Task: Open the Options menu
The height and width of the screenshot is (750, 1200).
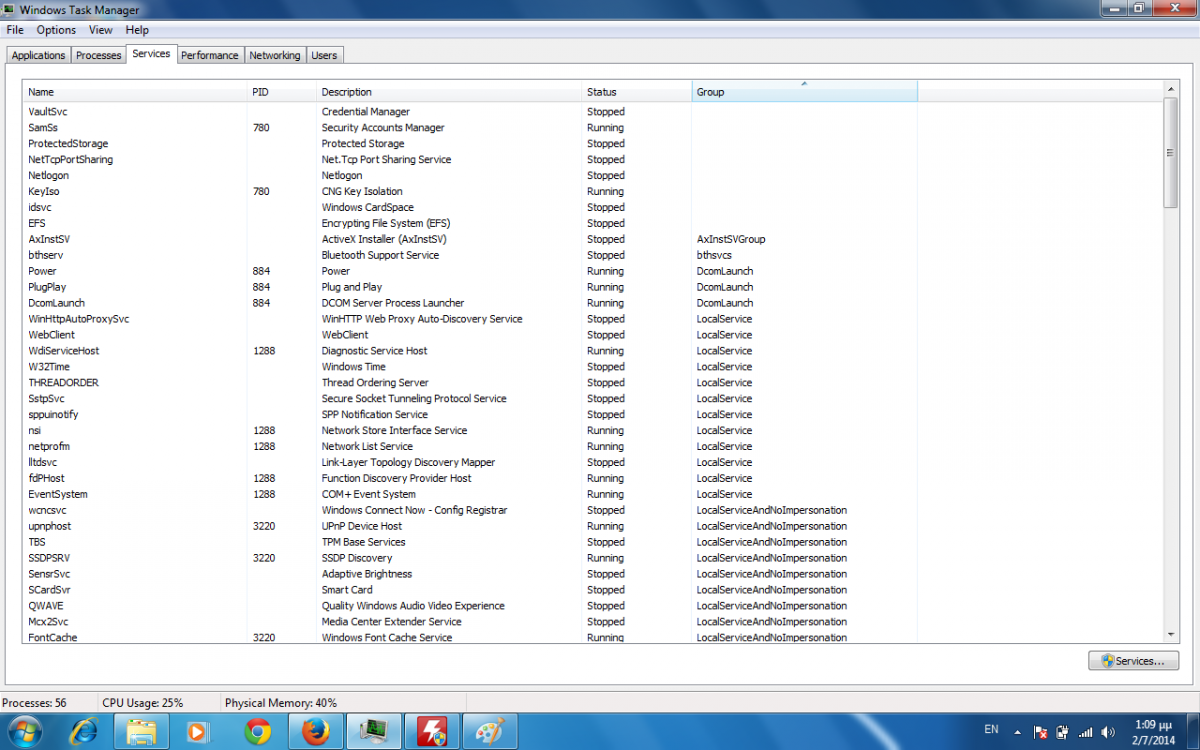Action: 56,30
